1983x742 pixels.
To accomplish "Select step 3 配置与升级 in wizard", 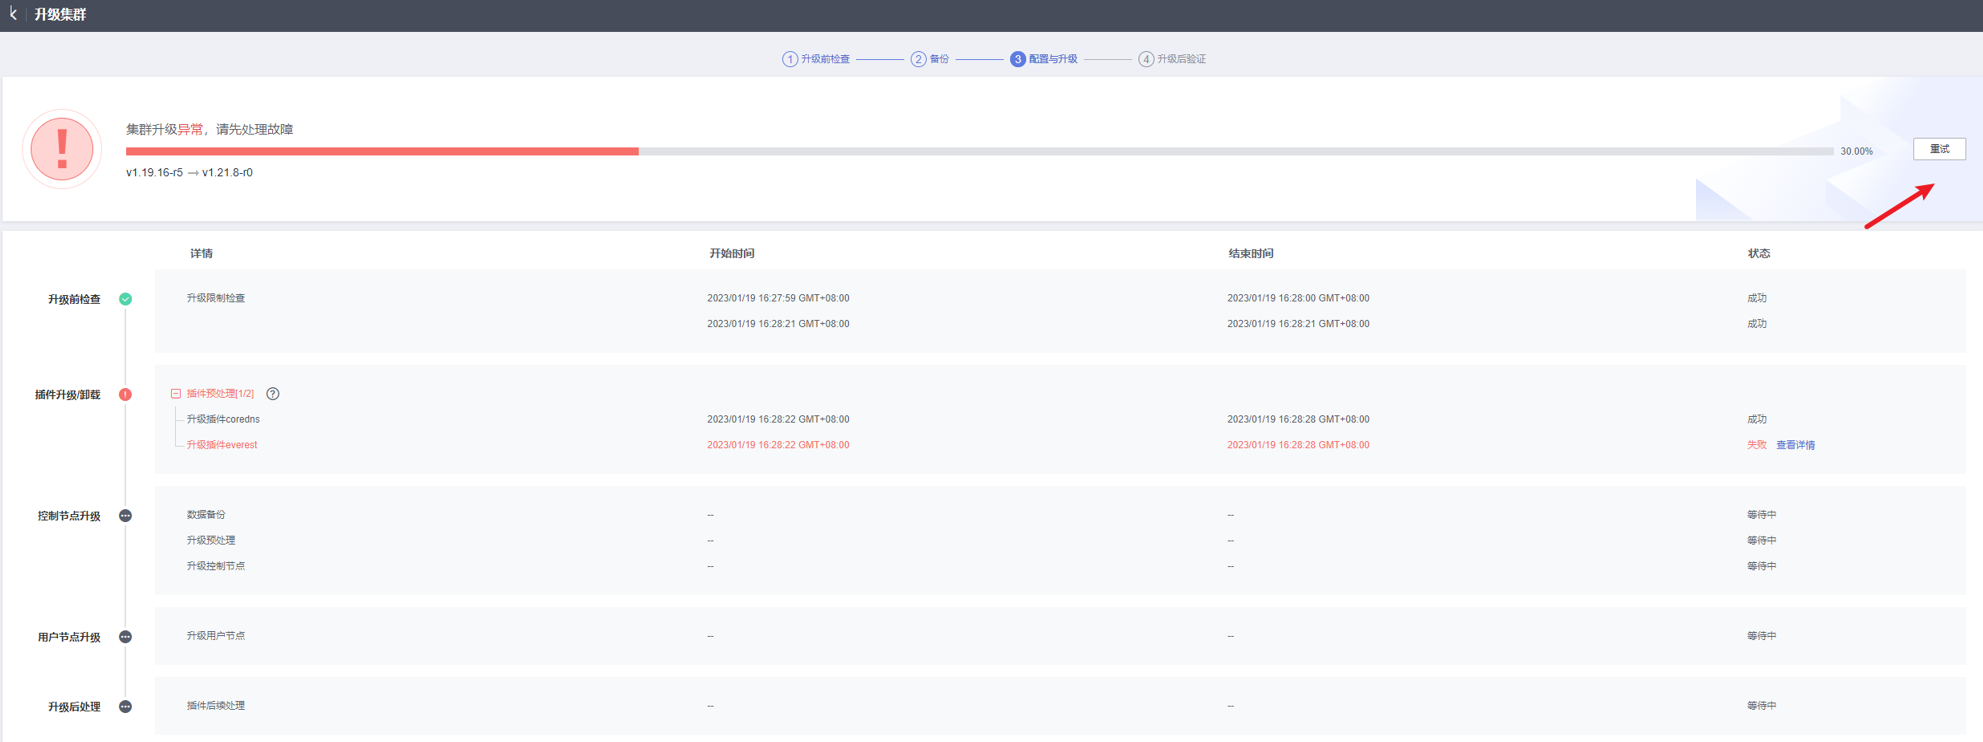I will pos(1044,59).
